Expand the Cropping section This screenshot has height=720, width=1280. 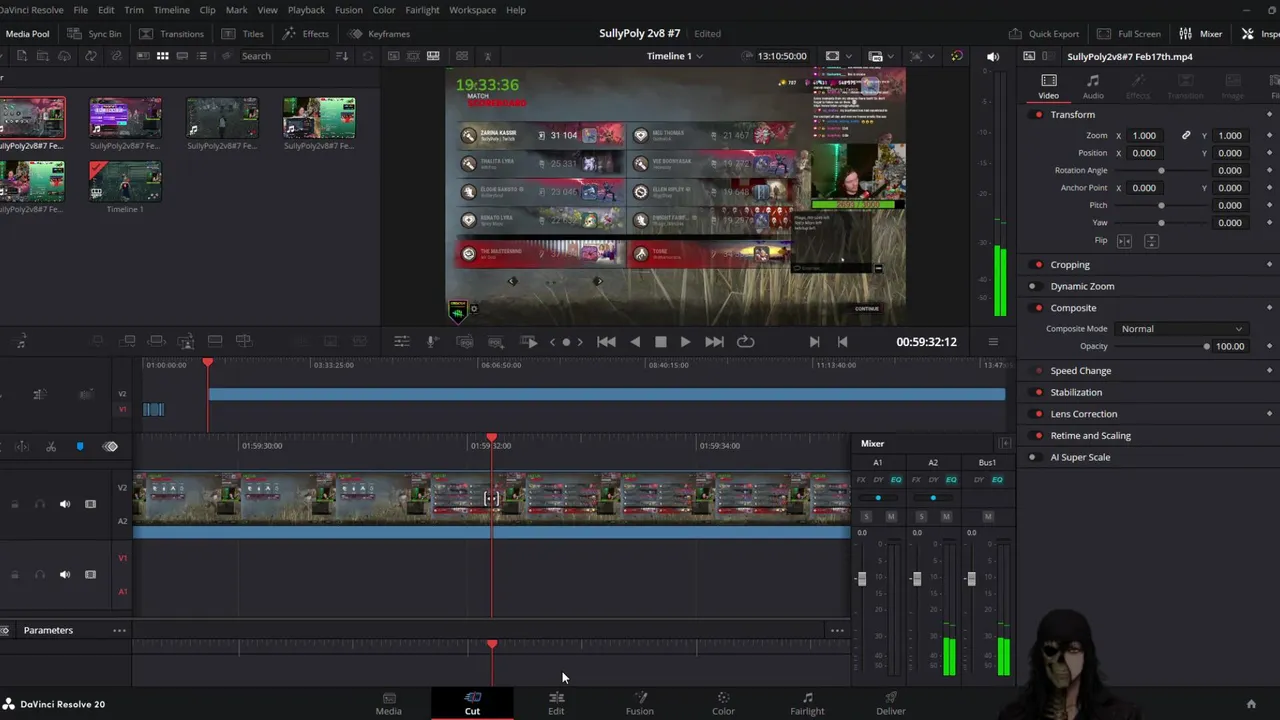[x=1070, y=265]
